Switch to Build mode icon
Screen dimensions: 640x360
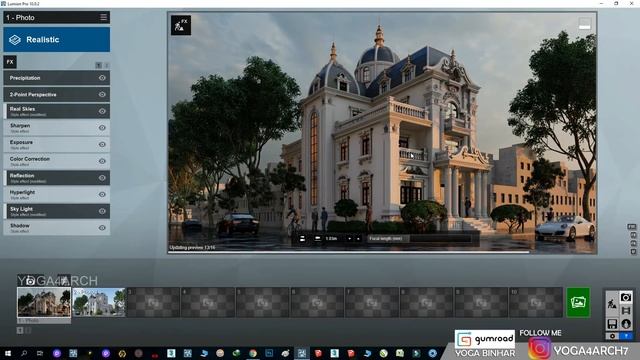(612, 304)
